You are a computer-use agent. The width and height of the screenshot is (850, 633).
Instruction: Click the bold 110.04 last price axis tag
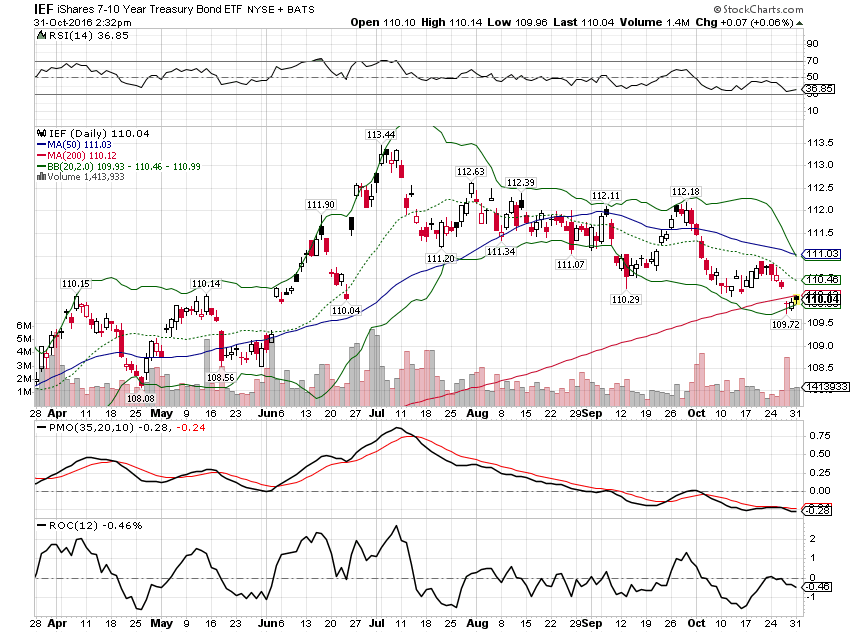coord(822,299)
